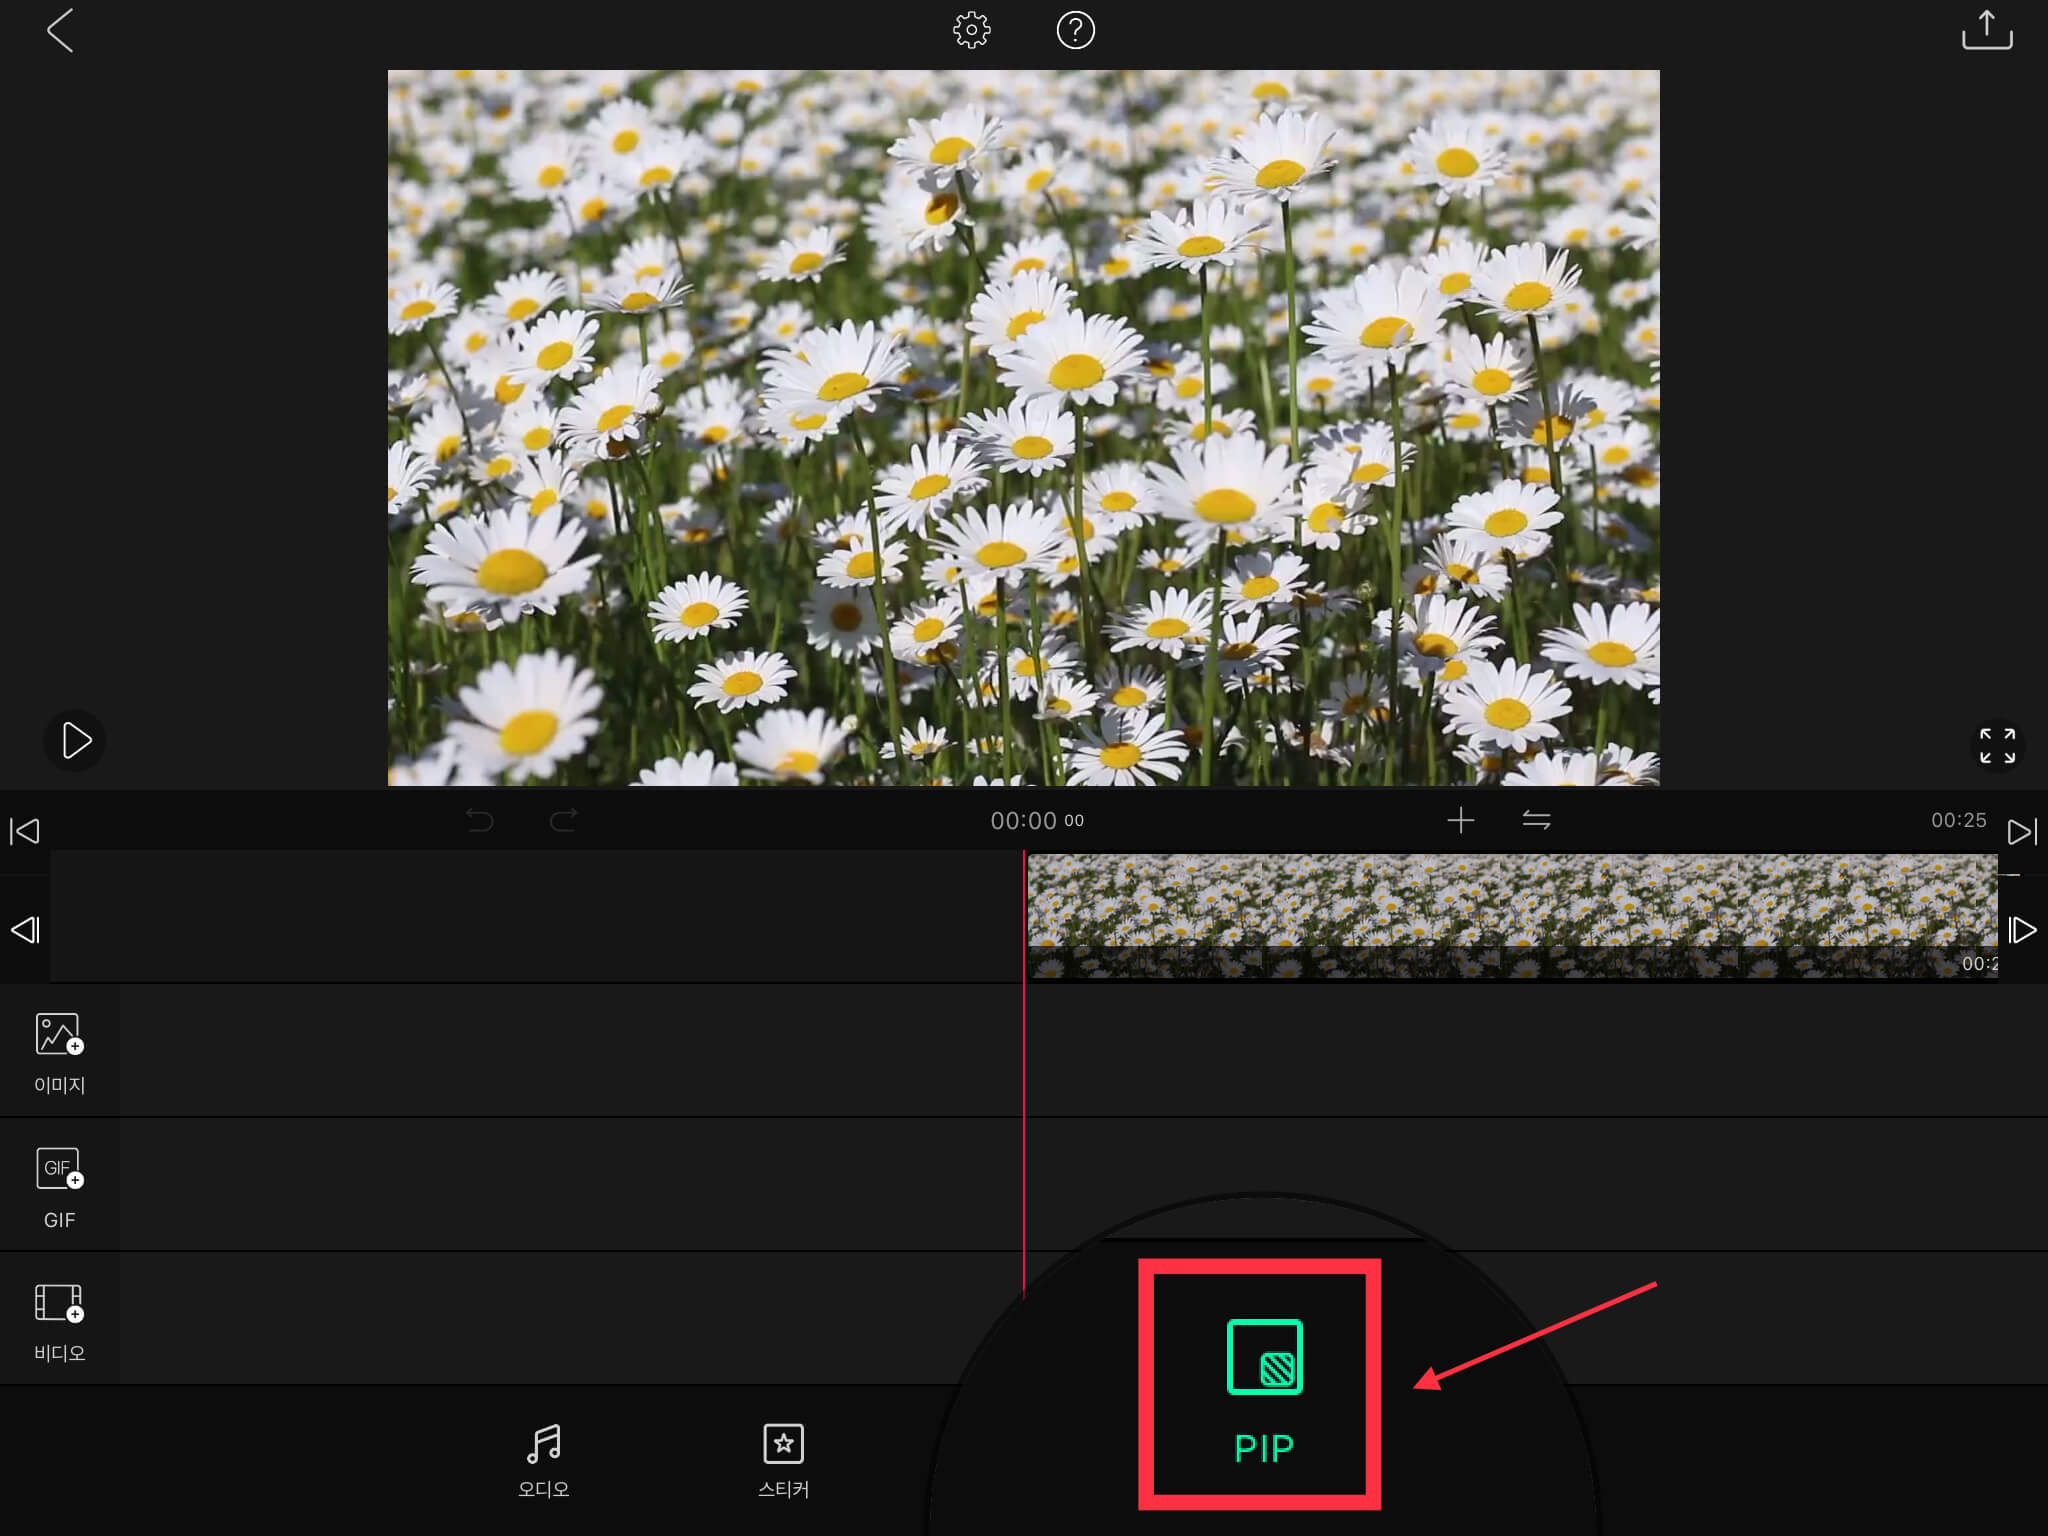This screenshot has width=2048, height=1536.
Task: Tap the swap arrows icon
Action: (1536, 821)
